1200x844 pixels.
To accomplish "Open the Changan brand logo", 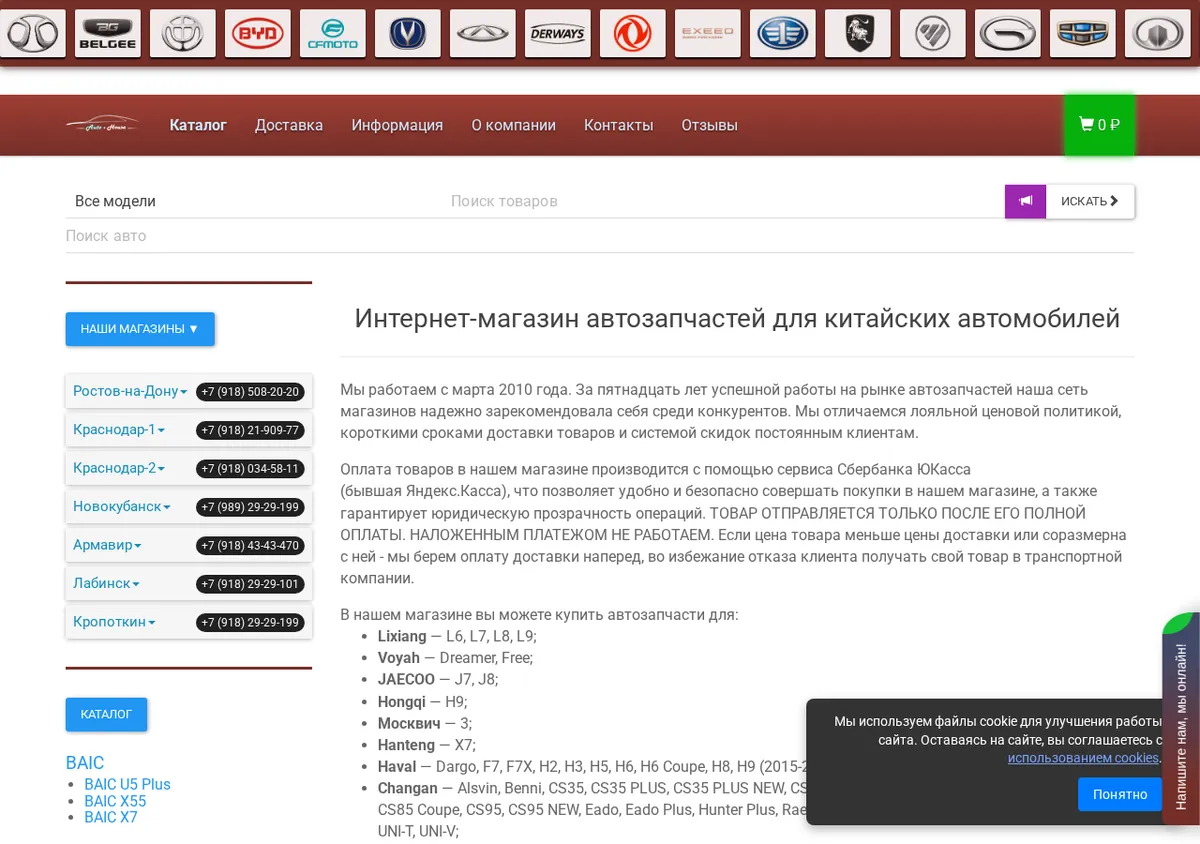I will pos(408,33).
